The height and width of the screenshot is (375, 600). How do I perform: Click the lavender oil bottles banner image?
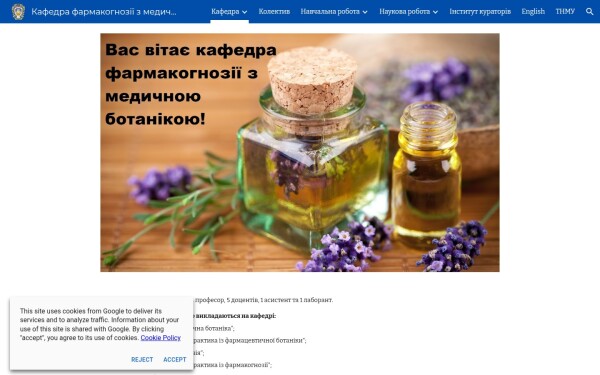point(300,152)
